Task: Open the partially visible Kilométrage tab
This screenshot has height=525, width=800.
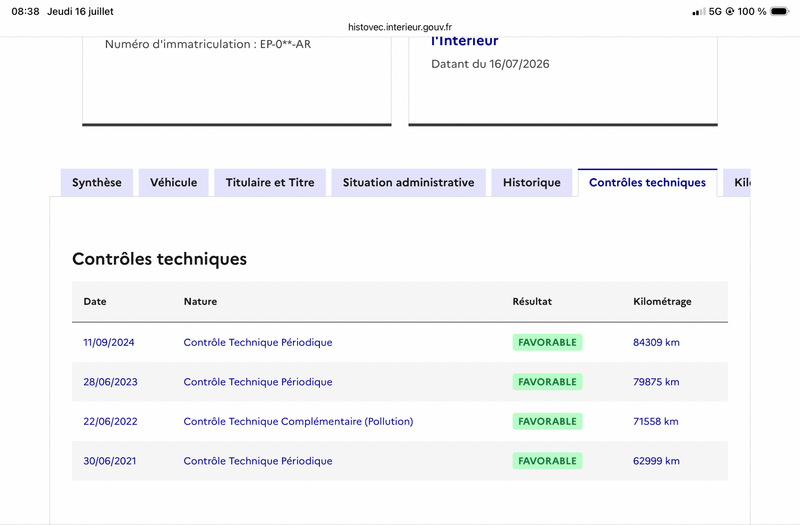Action: coord(737,183)
